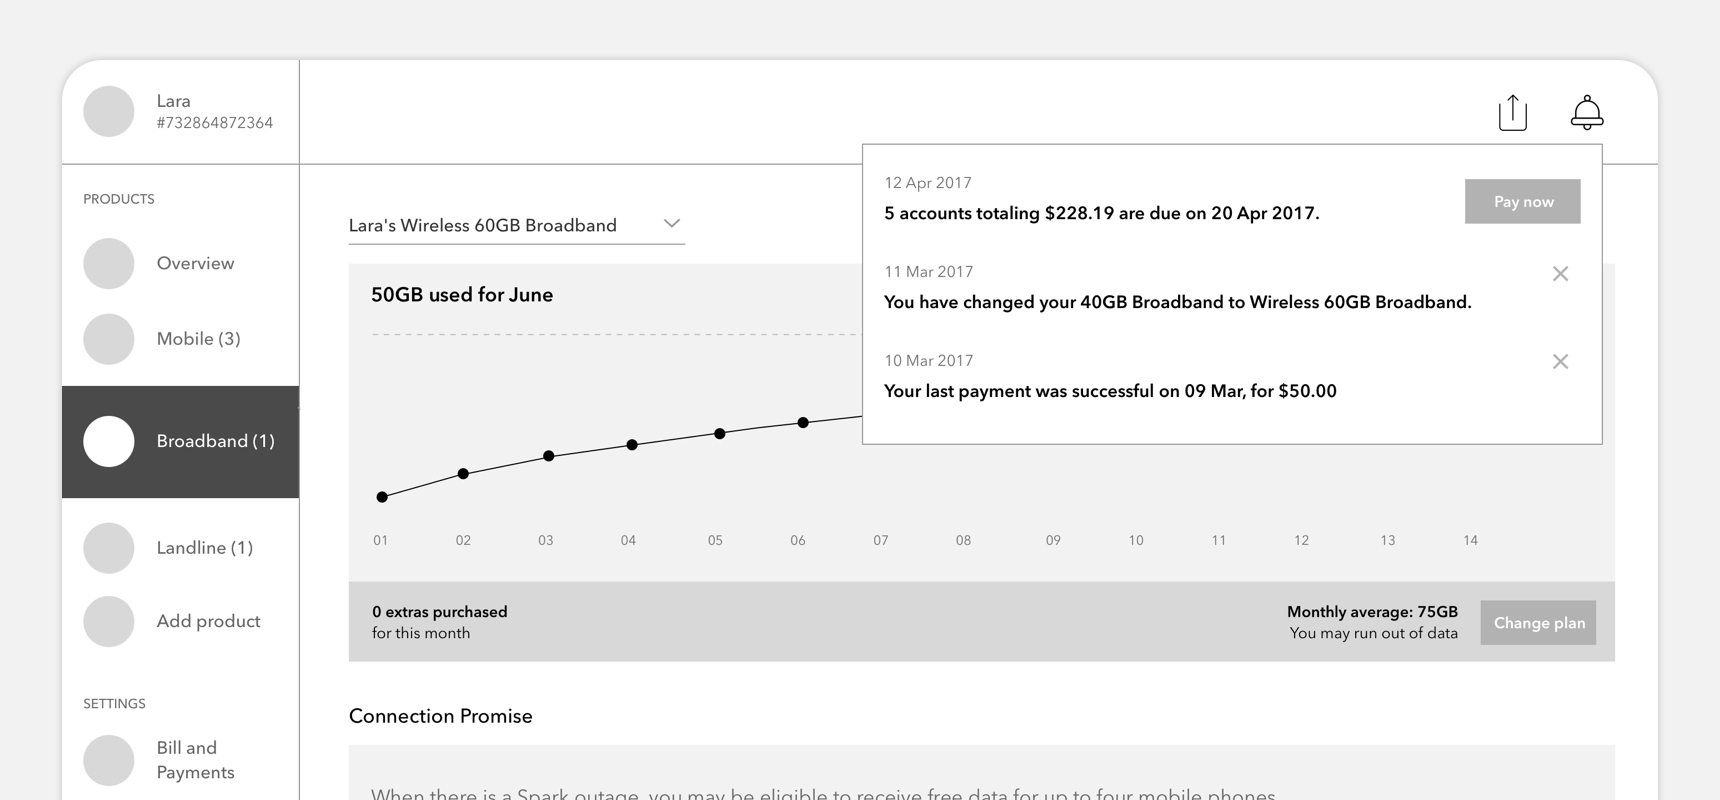Open the Mobile (3) menu label
Image resolution: width=1720 pixels, height=800 pixels.
[x=198, y=339]
